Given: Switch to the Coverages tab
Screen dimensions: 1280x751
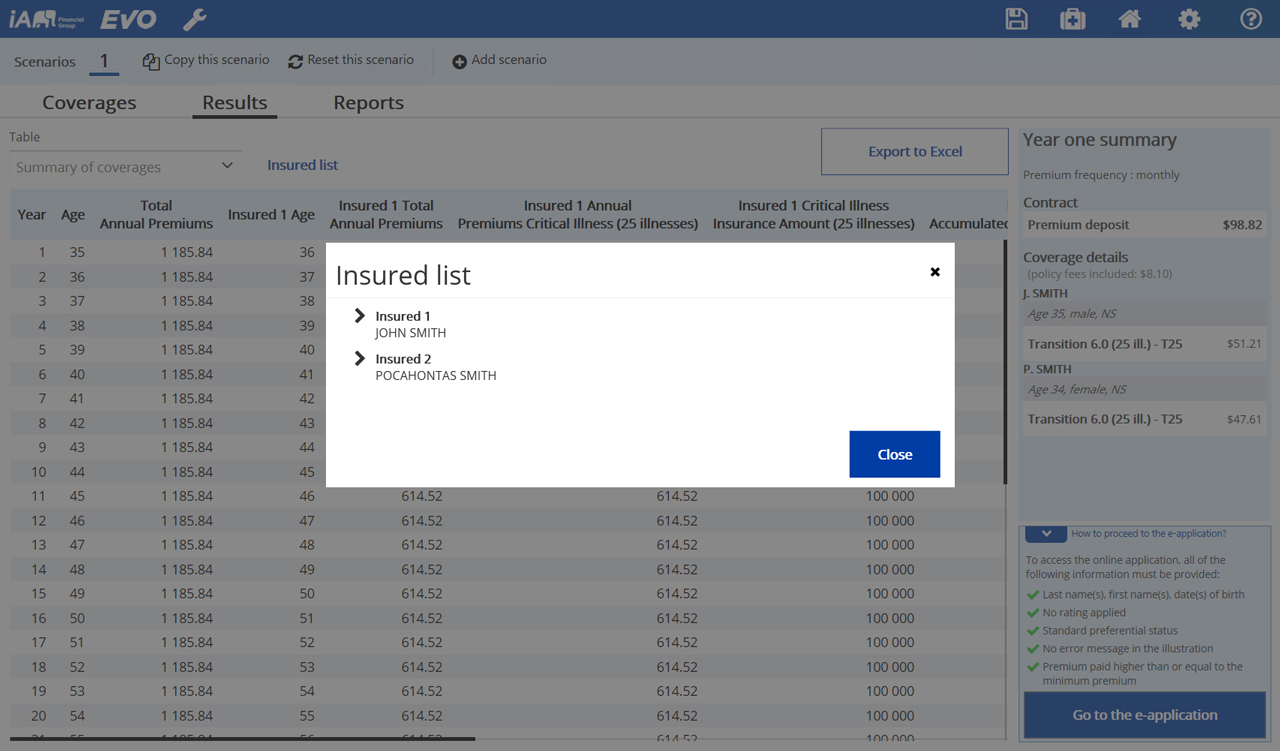Looking at the screenshot, I should [x=89, y=102].
